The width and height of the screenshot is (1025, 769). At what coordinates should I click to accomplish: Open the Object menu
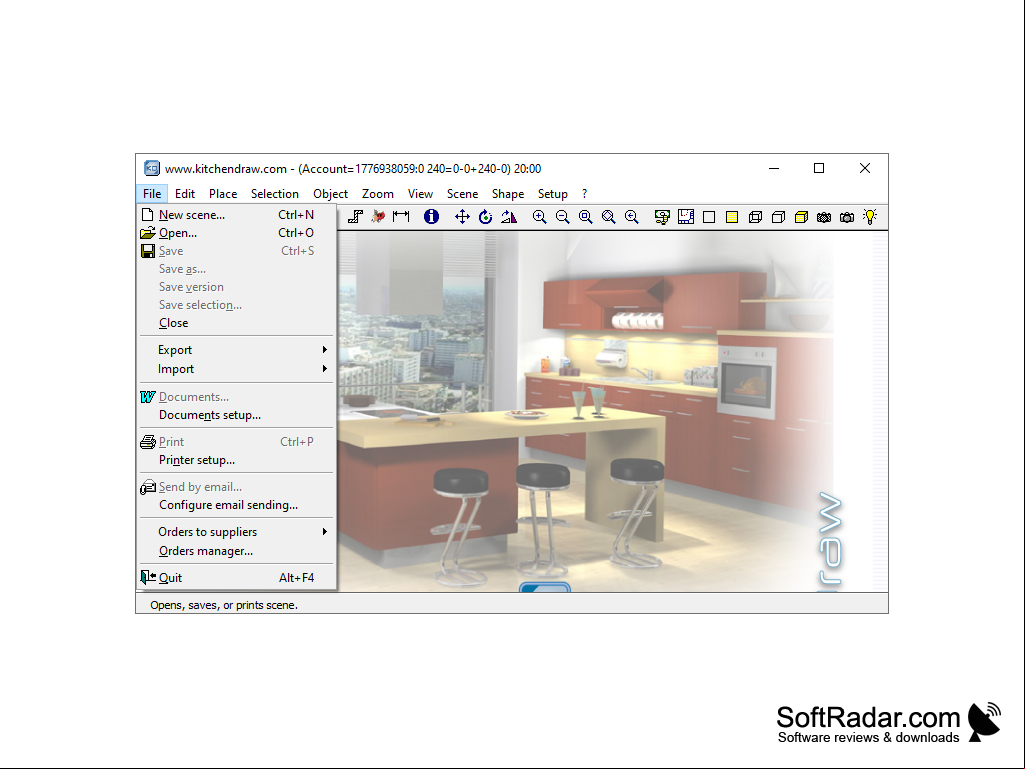[x=330, y=194]
